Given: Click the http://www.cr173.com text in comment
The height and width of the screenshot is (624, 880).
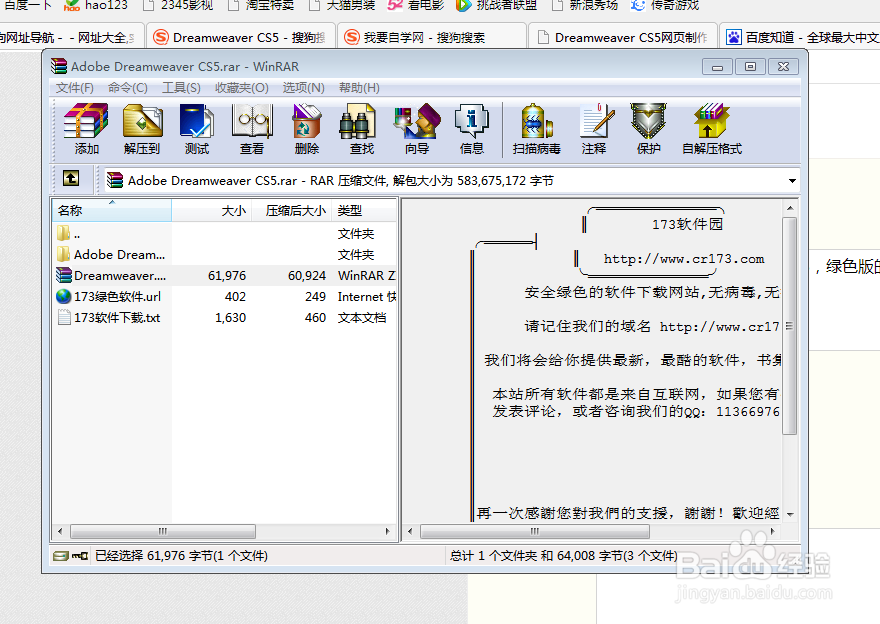Looking at the screenshot, I should click(x=684, y=259).
